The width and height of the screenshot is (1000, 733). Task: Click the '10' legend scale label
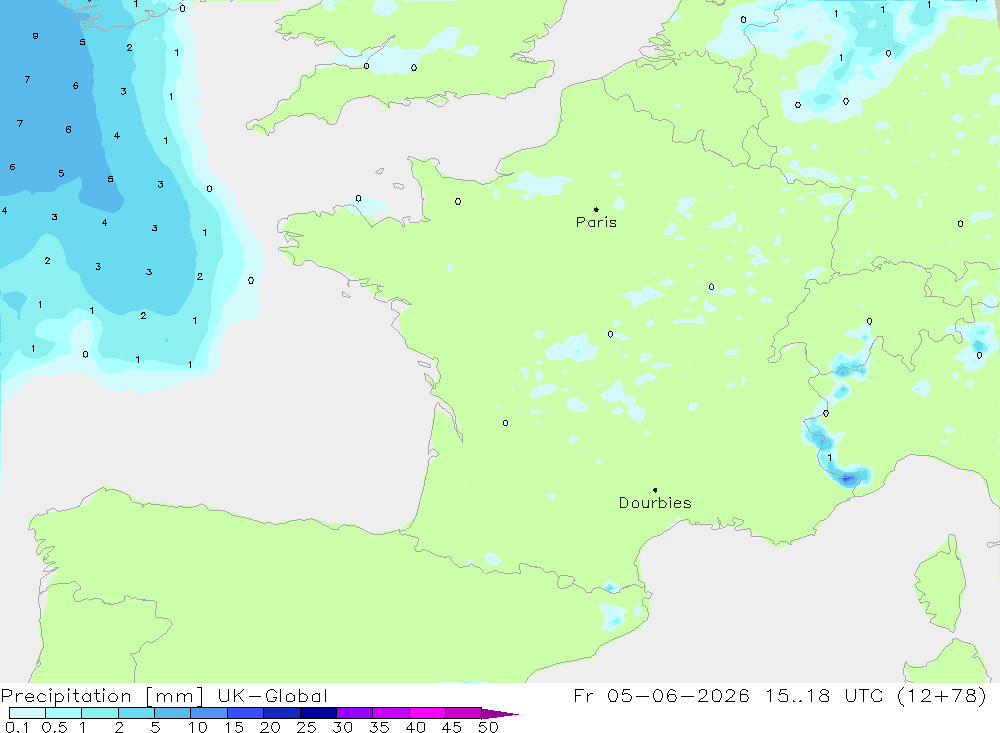[x=198, y=727]
